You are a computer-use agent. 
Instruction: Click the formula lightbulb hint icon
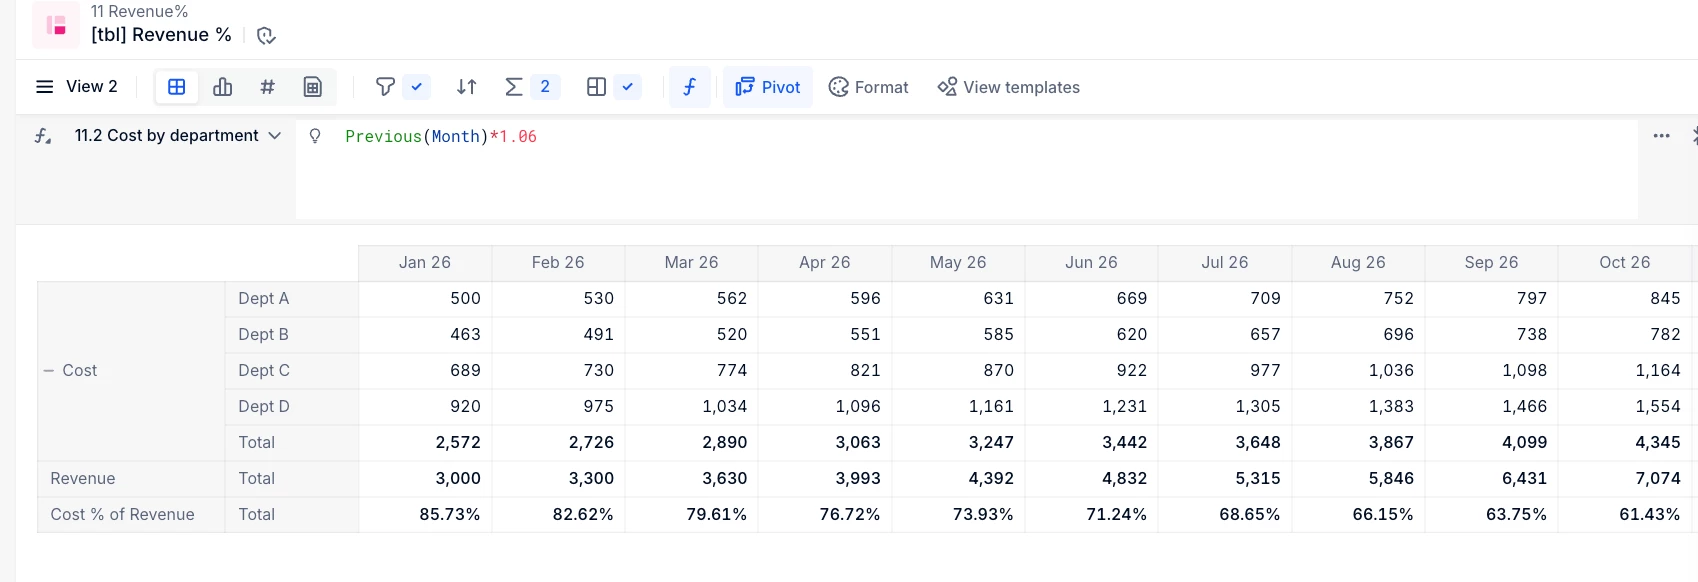[315, 136]
